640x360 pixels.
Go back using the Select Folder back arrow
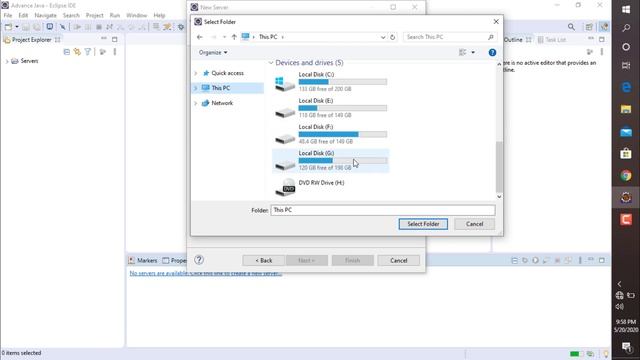coord(200,37)
